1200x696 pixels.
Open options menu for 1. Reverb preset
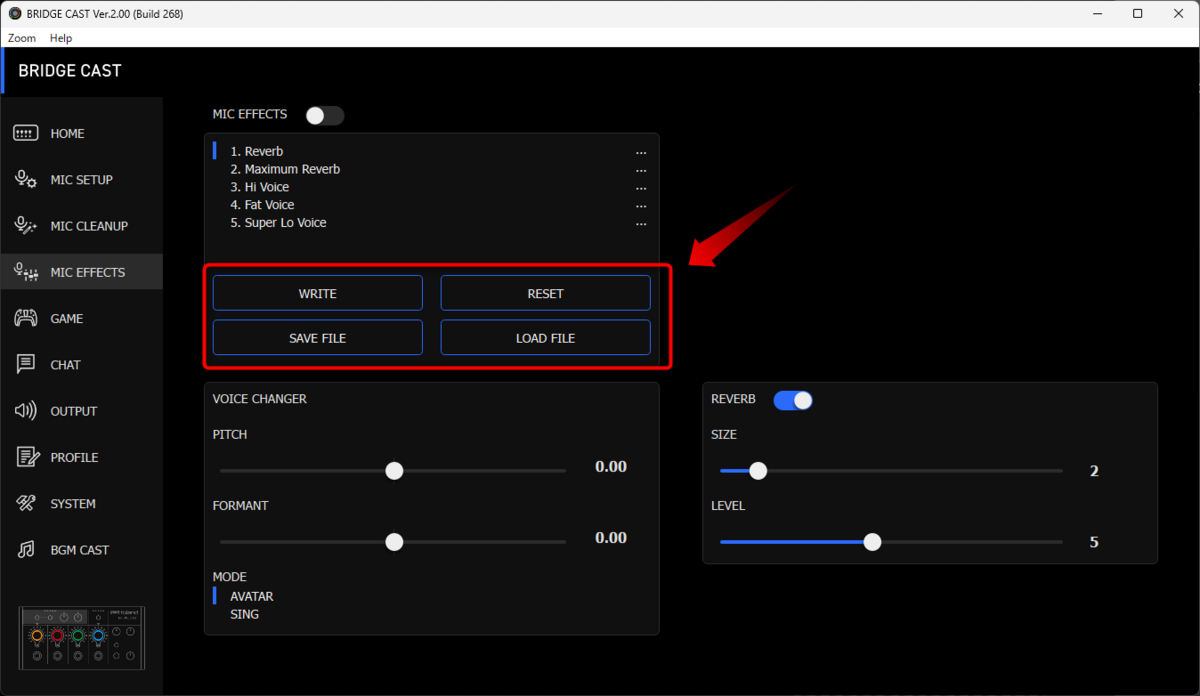[x=641, y=152]
